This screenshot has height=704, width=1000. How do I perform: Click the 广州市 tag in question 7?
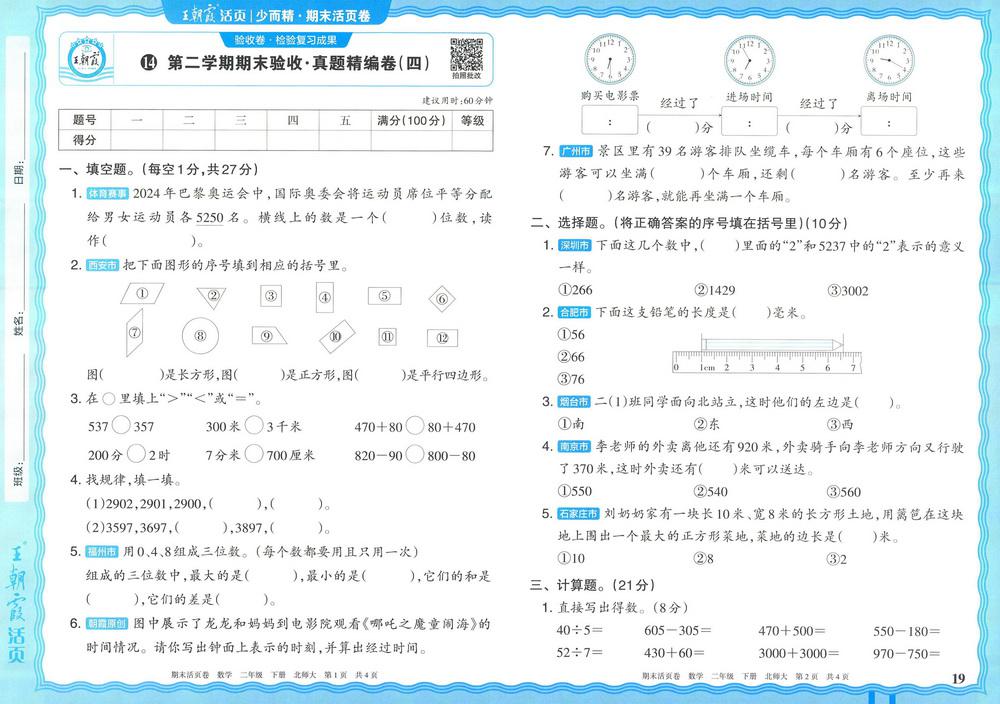(576, 151)
